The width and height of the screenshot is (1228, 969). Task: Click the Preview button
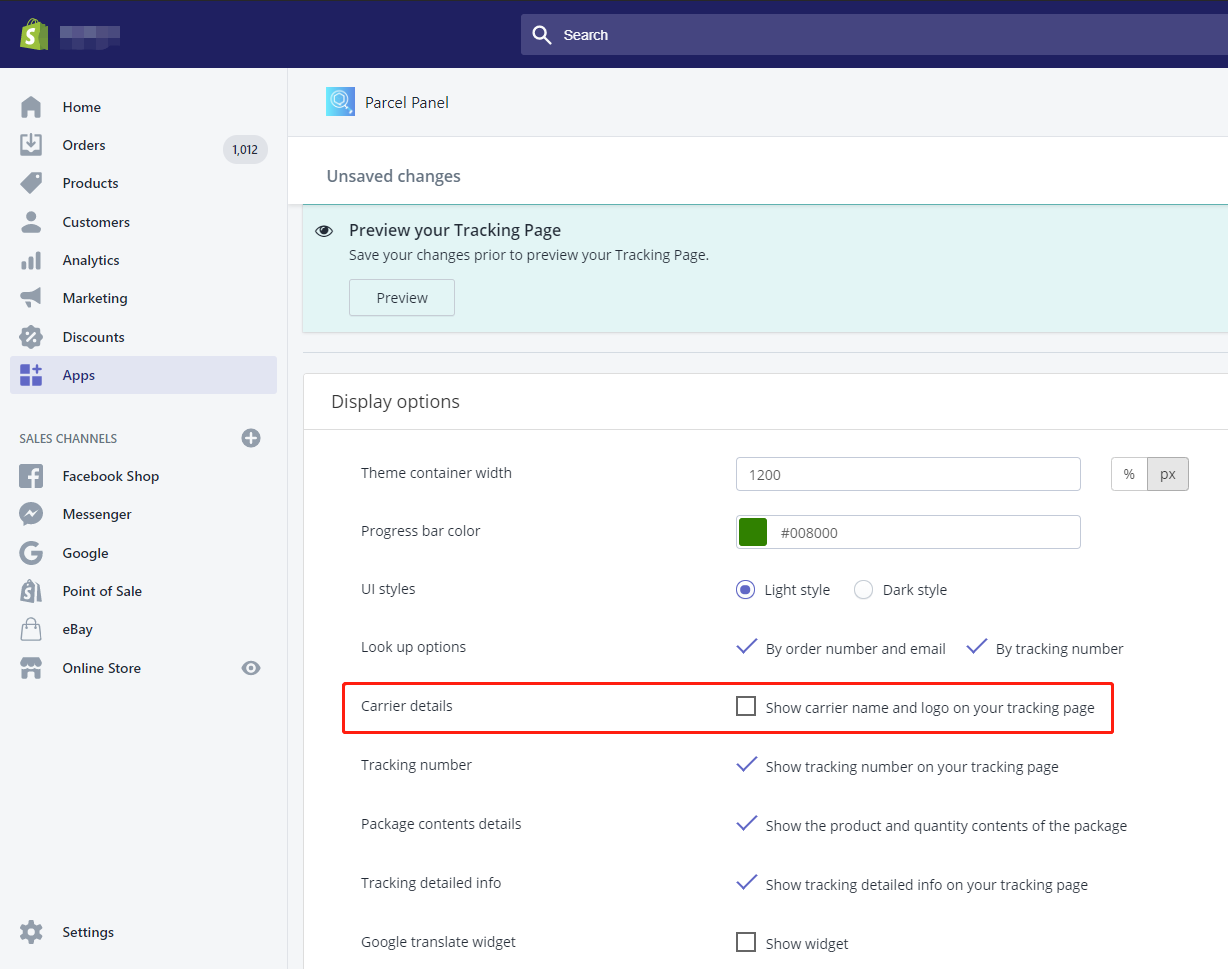[402, 298]
